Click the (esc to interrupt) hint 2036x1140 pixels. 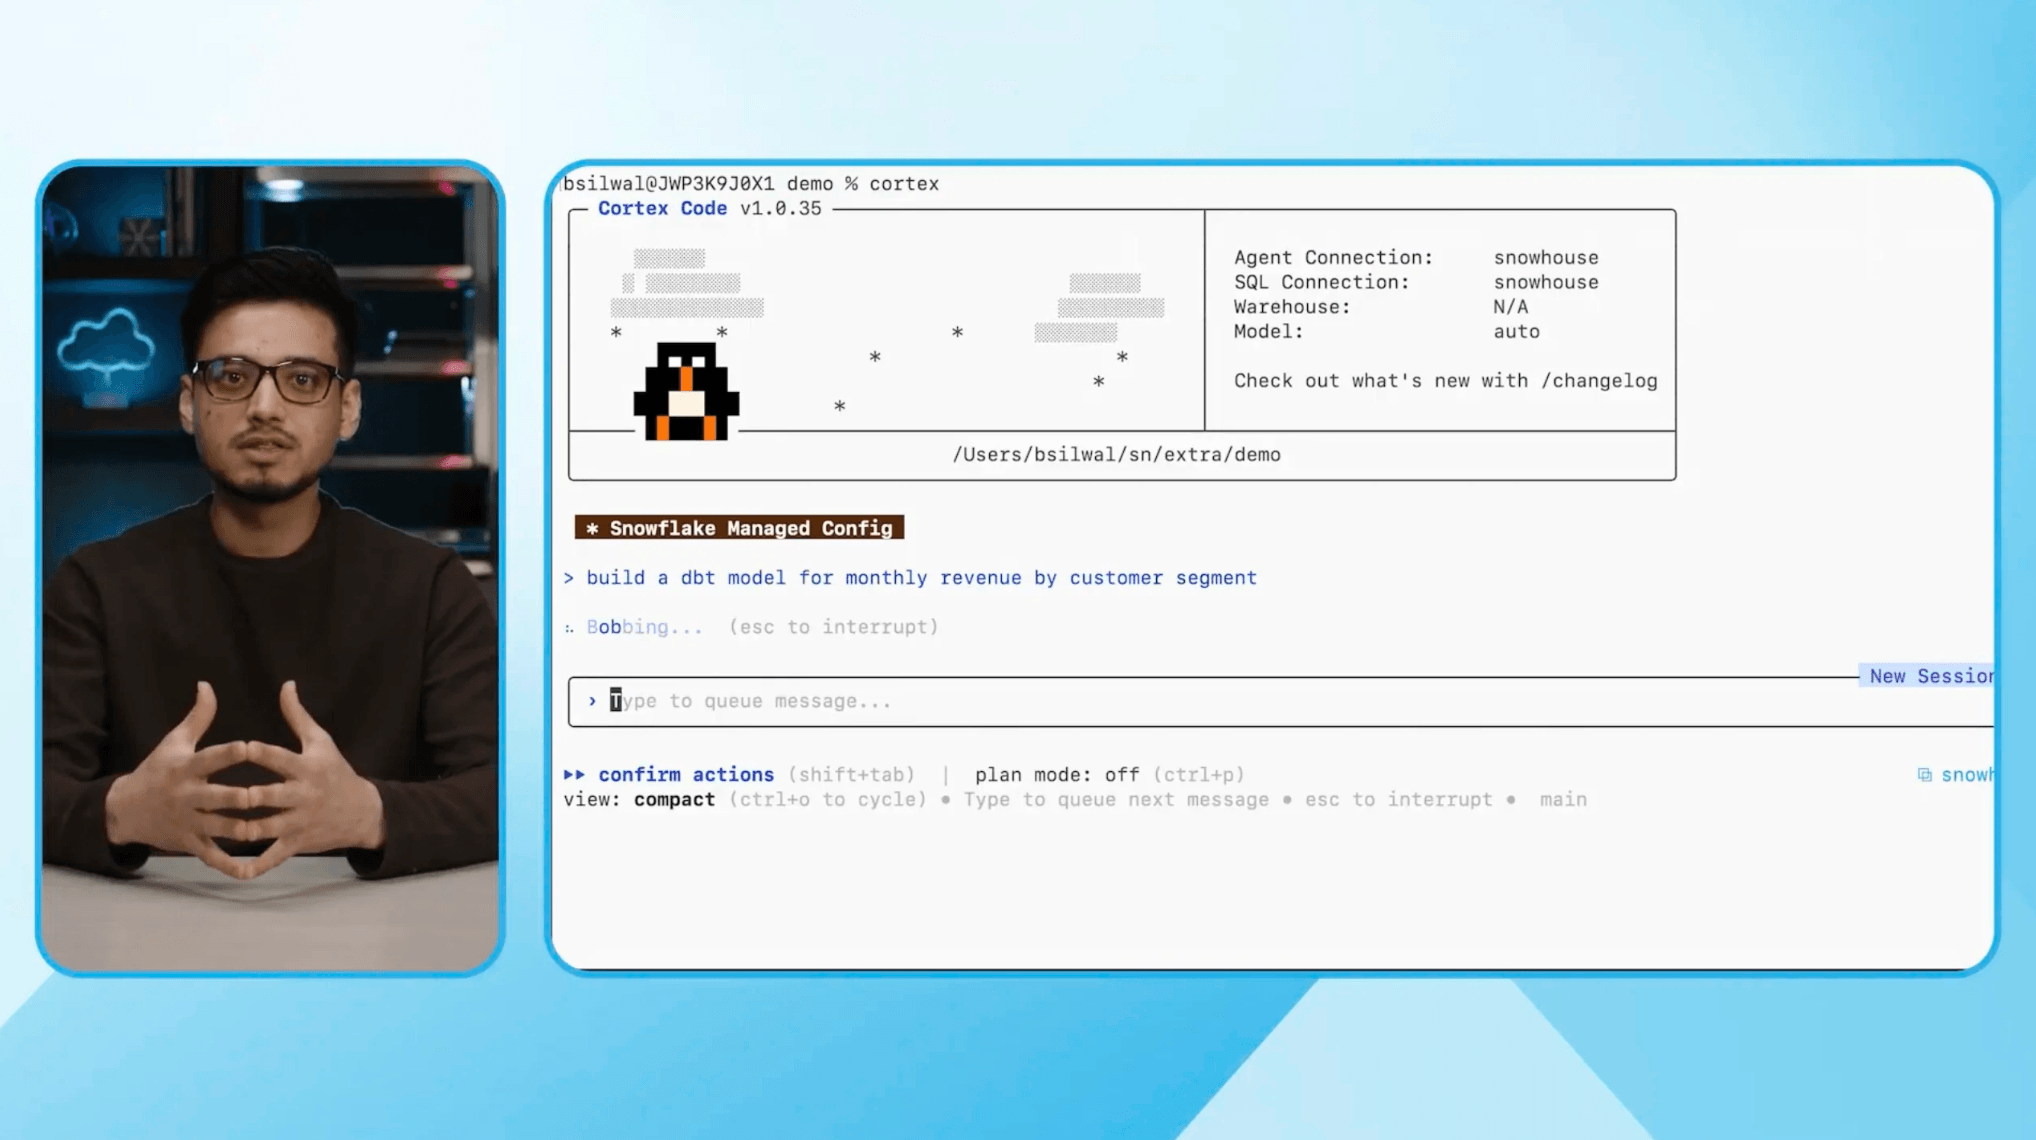pos(833,627)
